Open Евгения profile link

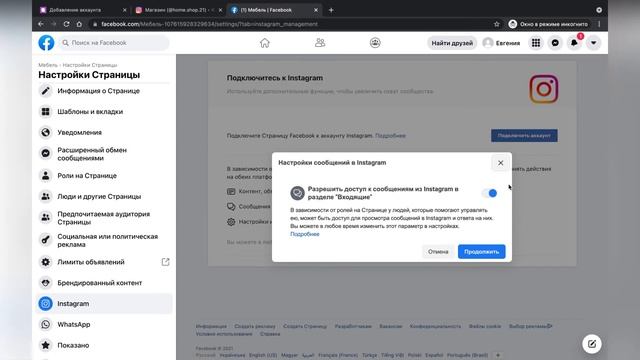501,43
